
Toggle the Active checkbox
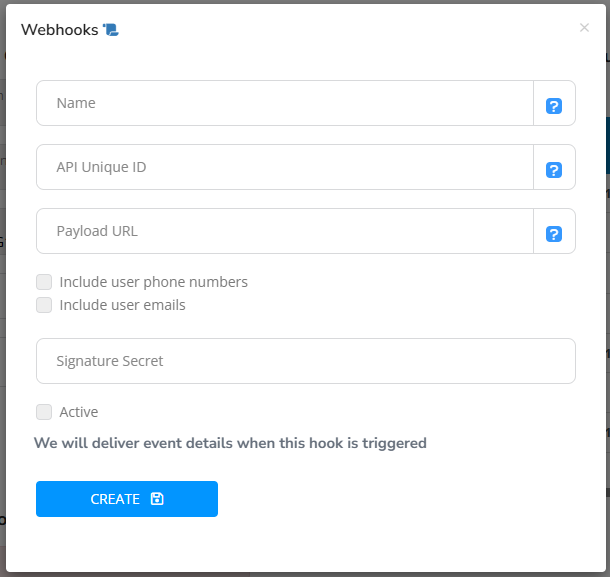[44, 412]
